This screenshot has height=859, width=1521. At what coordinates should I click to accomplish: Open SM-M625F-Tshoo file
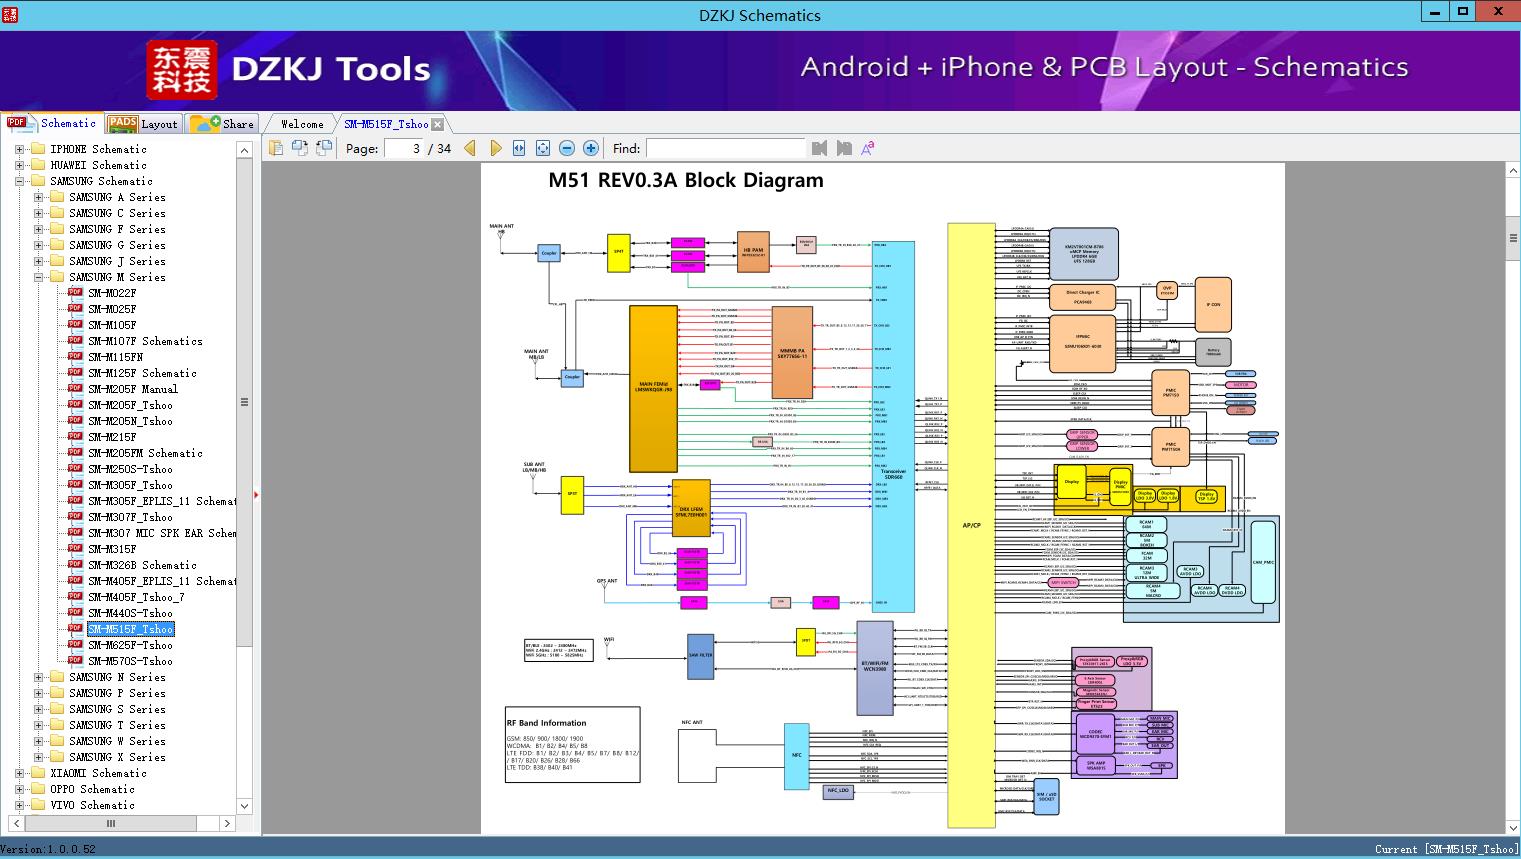(130, 645)
